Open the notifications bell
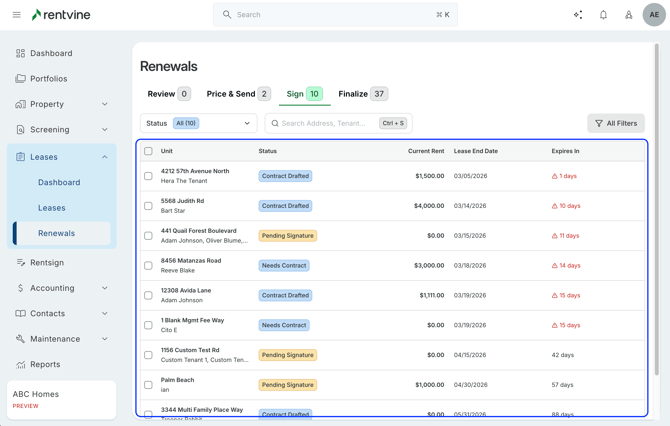Screen dimensions: 670x426 point(603,15)
